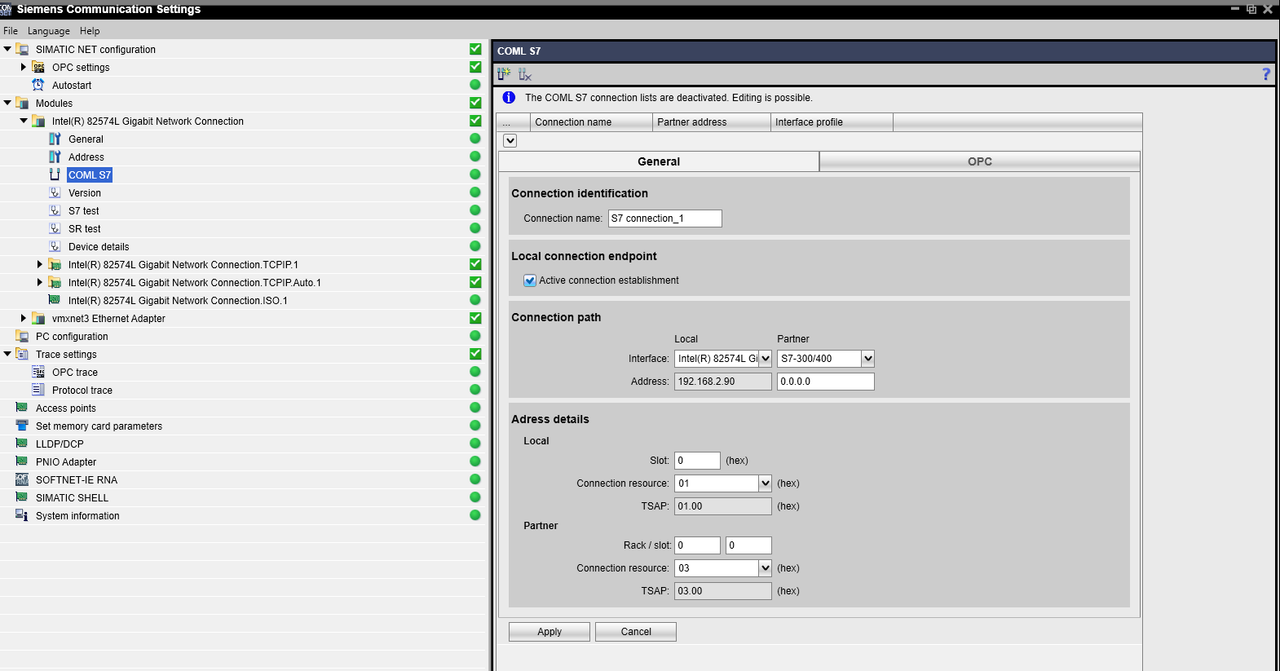Click the new connection toolbar icon
1280x671 pixels.
click(x=504, y=74)
